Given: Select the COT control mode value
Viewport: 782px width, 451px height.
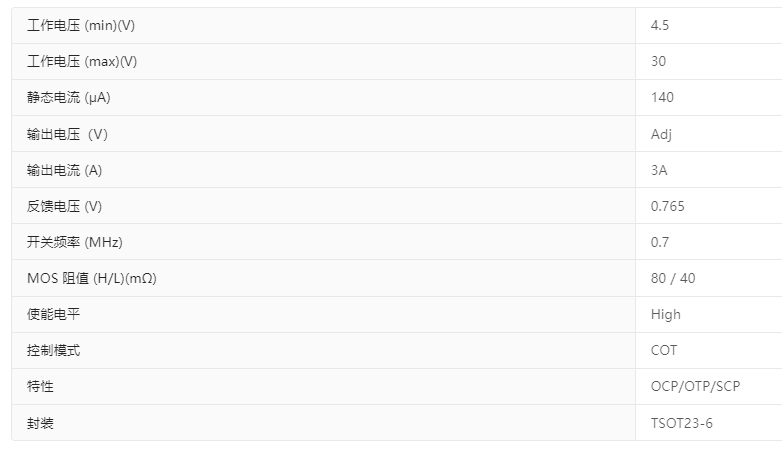Looking at the screenshot, I should pyautogui.click(x=664, y=350).
